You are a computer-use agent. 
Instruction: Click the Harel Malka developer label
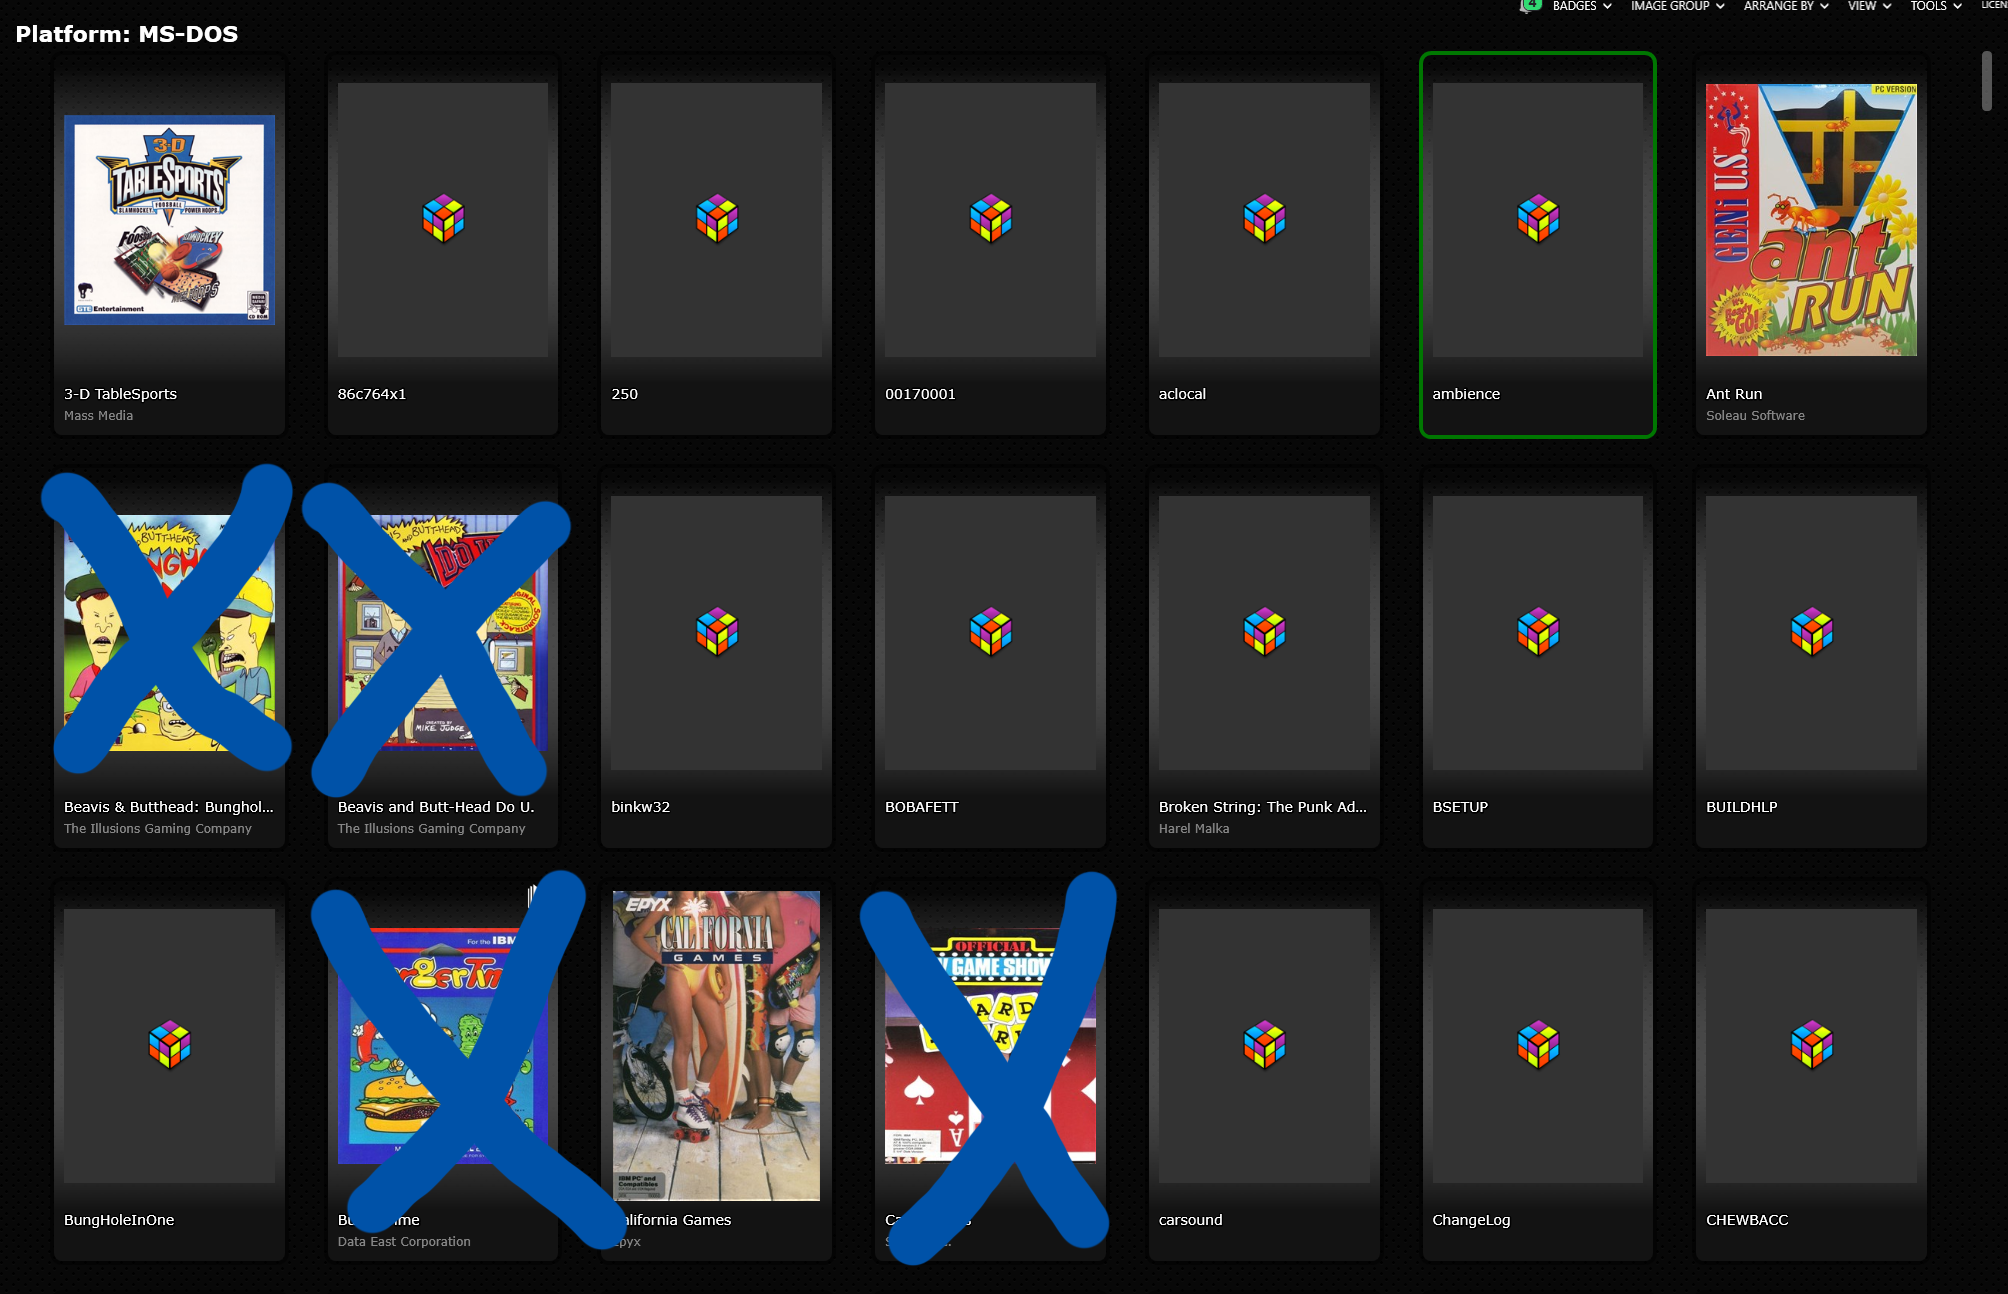point(1194,829)
